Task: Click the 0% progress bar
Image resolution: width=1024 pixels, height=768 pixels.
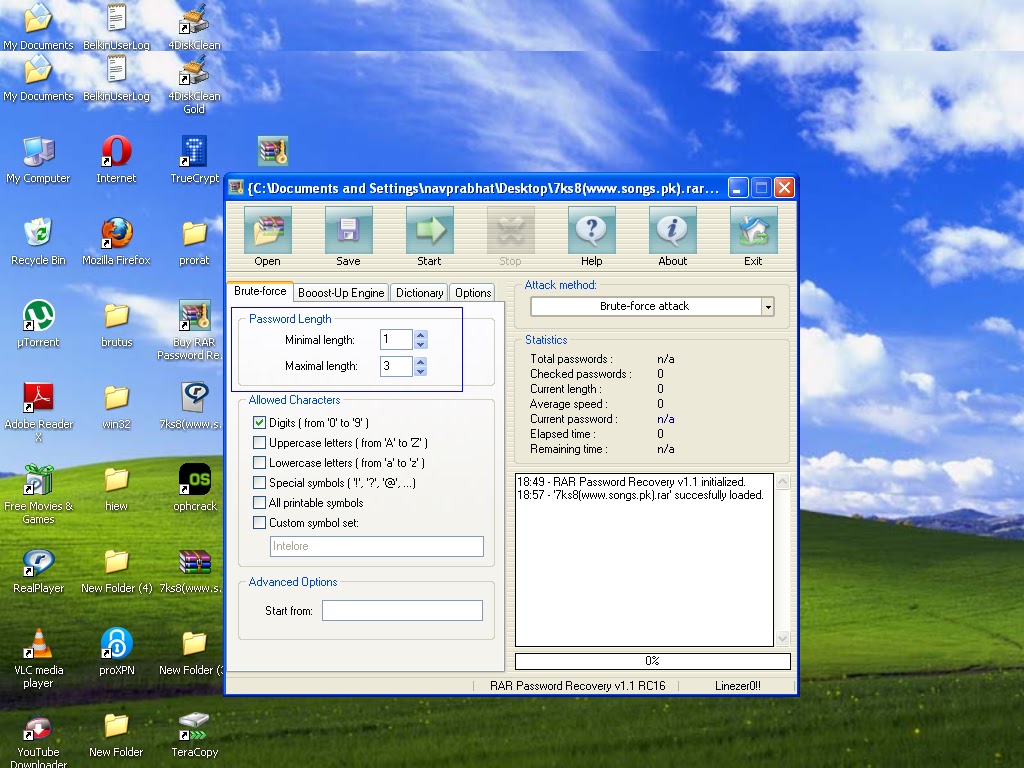Action: [x=652, y=661]
